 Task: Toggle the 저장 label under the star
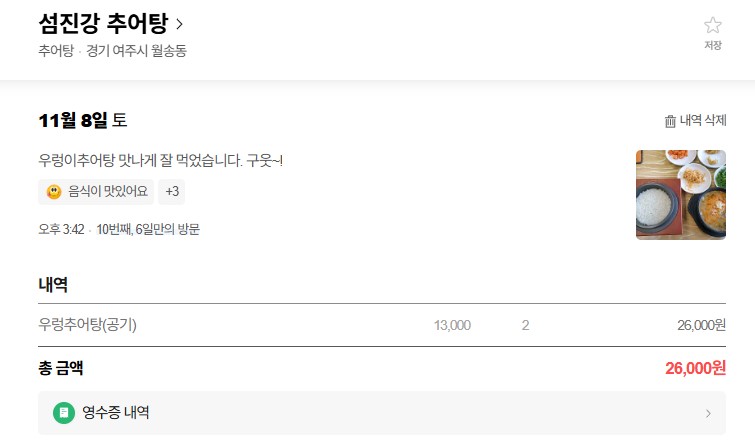pyautogui.click(x=712, y=46)
